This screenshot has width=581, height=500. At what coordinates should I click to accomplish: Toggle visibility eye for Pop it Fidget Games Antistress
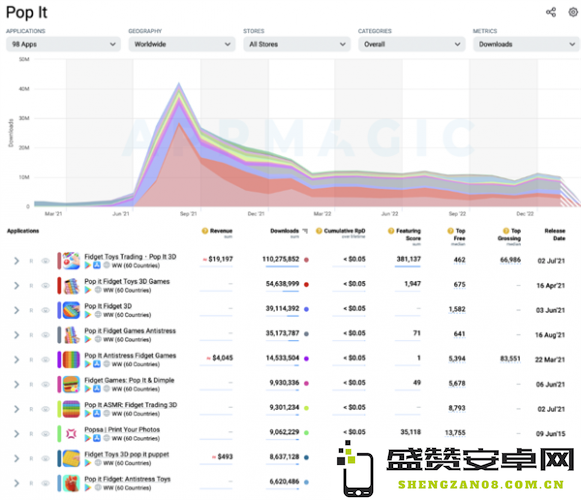click(45, 335)
